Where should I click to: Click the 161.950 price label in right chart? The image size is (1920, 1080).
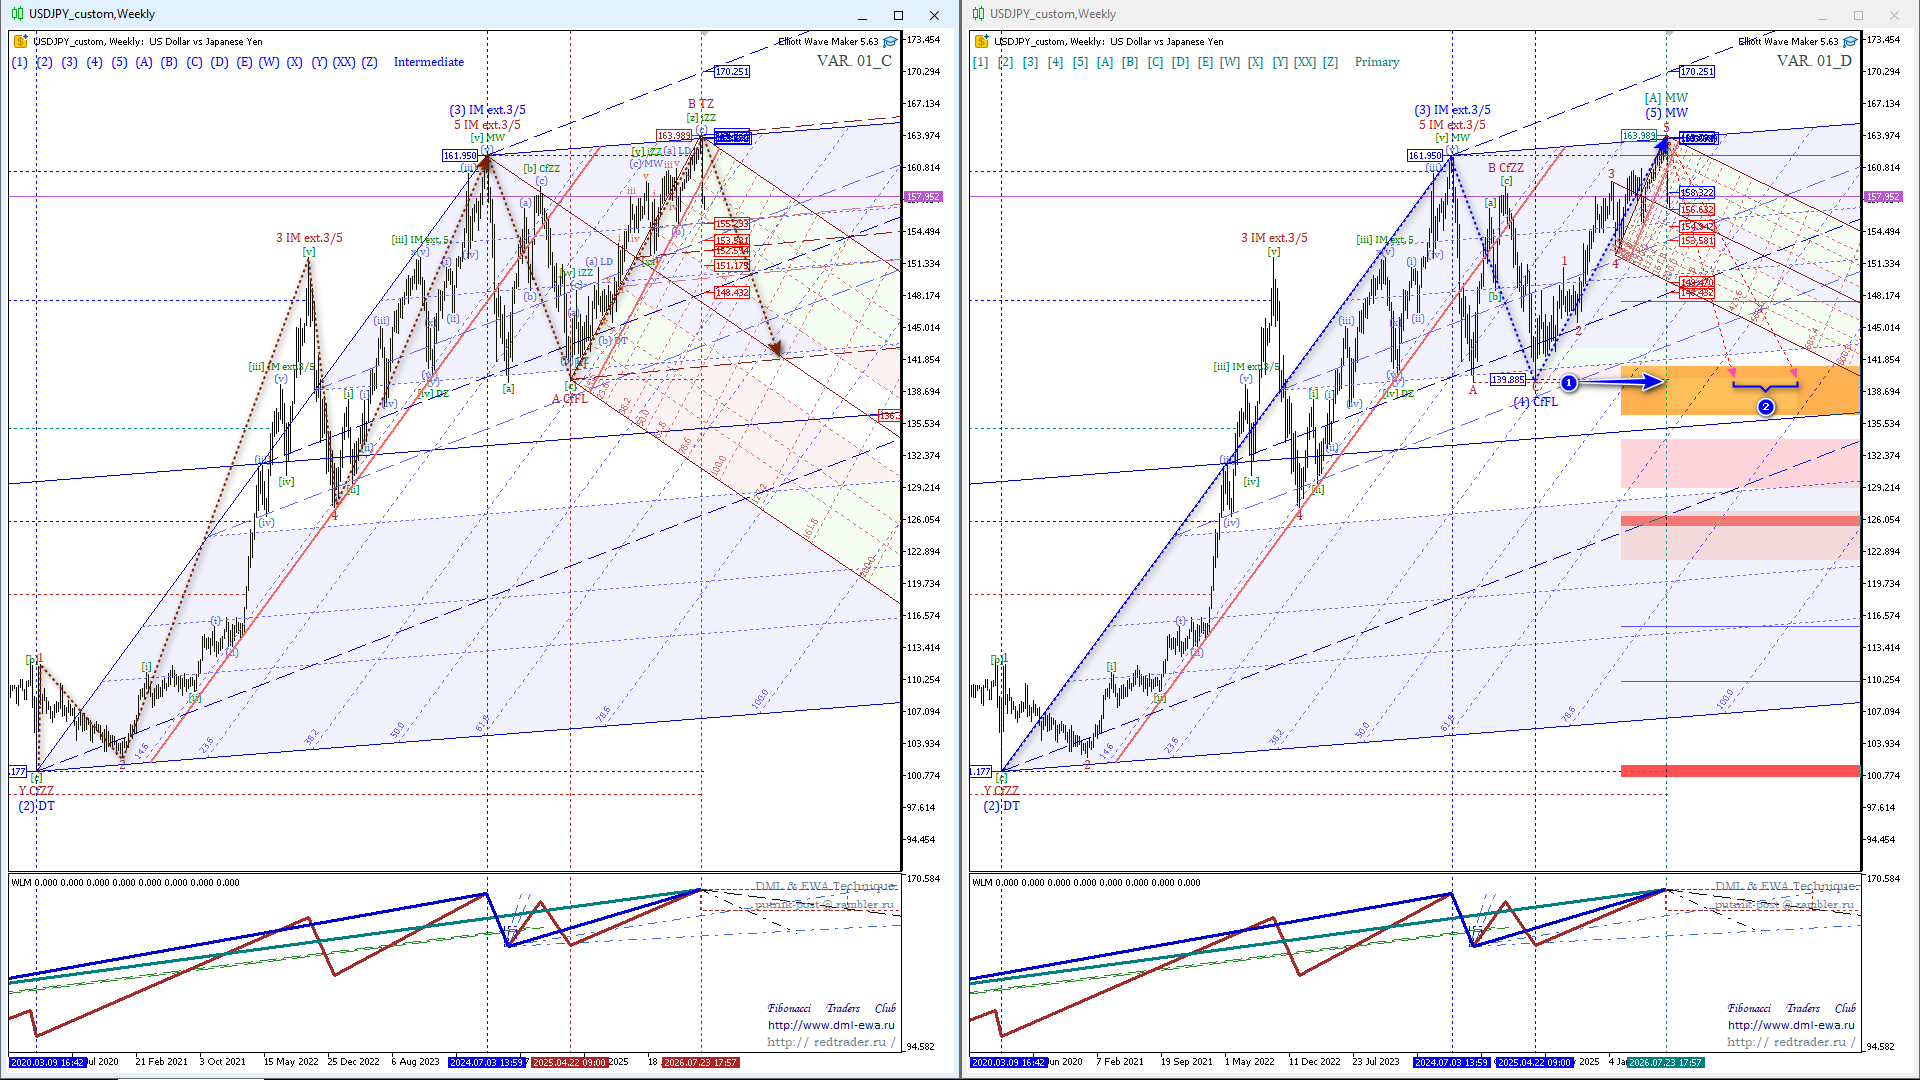(x=1425, y=156)
